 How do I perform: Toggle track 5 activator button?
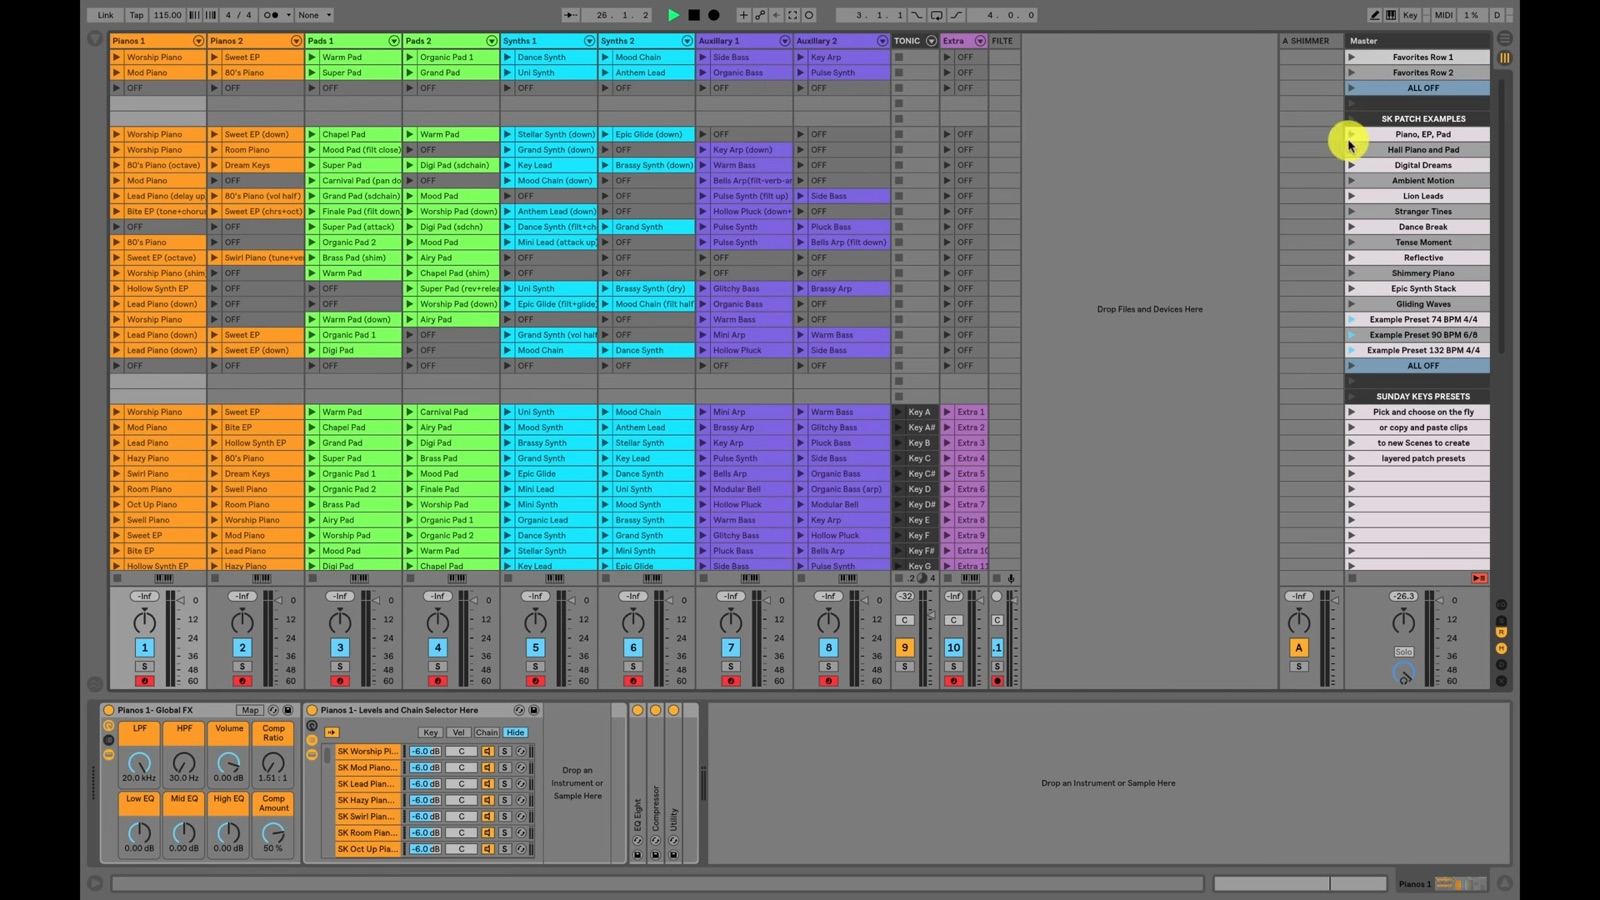pos(535,648)
